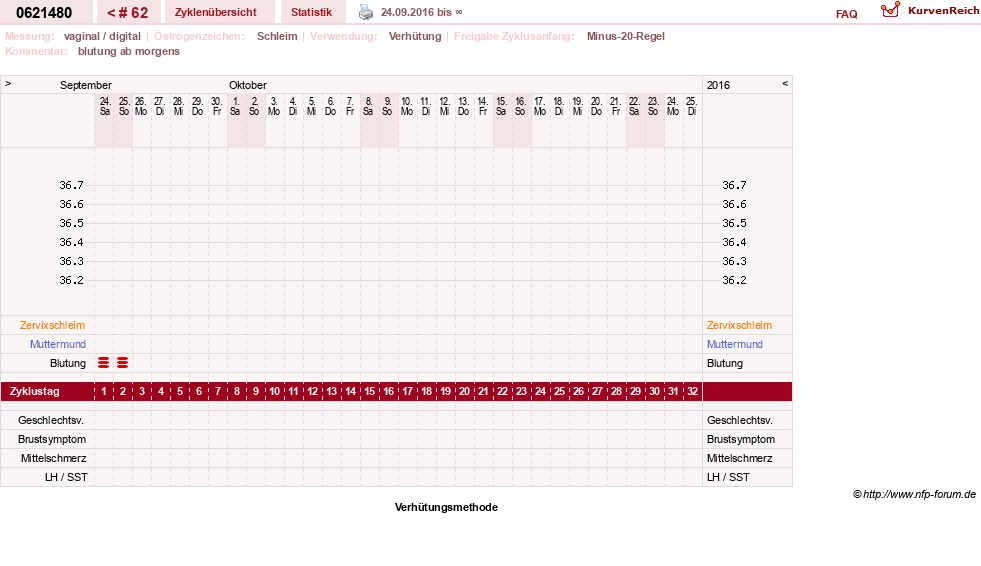Select cycle day 14 cell
Viewport: 981px width, 566px height.
[350, 392]
